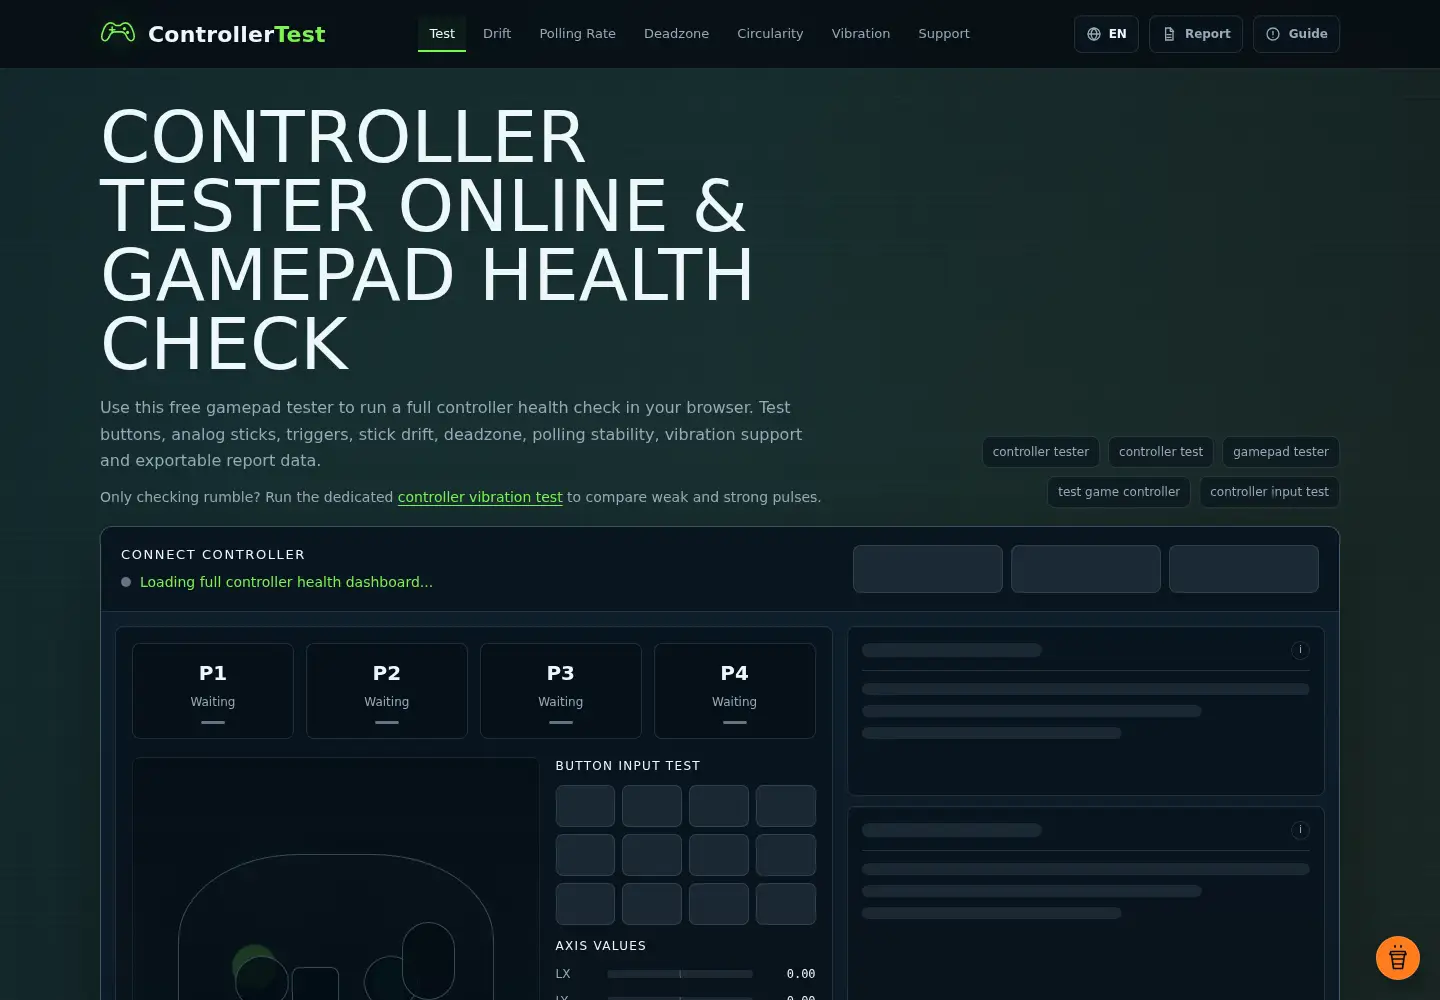Select the P4 player slot
This screenshot has width=1440, height=1000.
pos(735,691)
